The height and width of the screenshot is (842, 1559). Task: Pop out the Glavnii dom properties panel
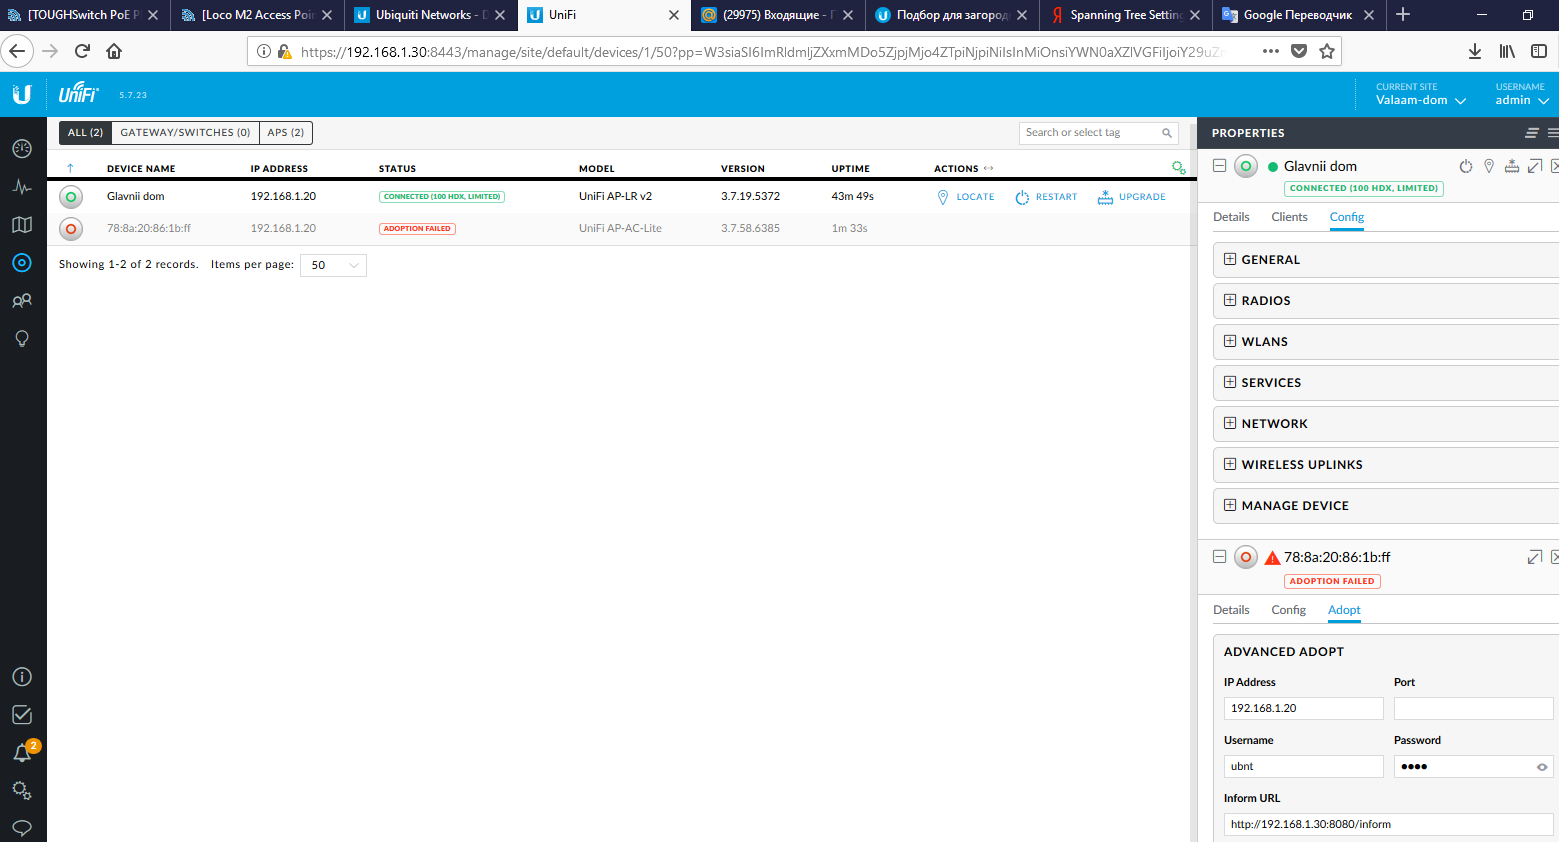tap(1535, 166)
